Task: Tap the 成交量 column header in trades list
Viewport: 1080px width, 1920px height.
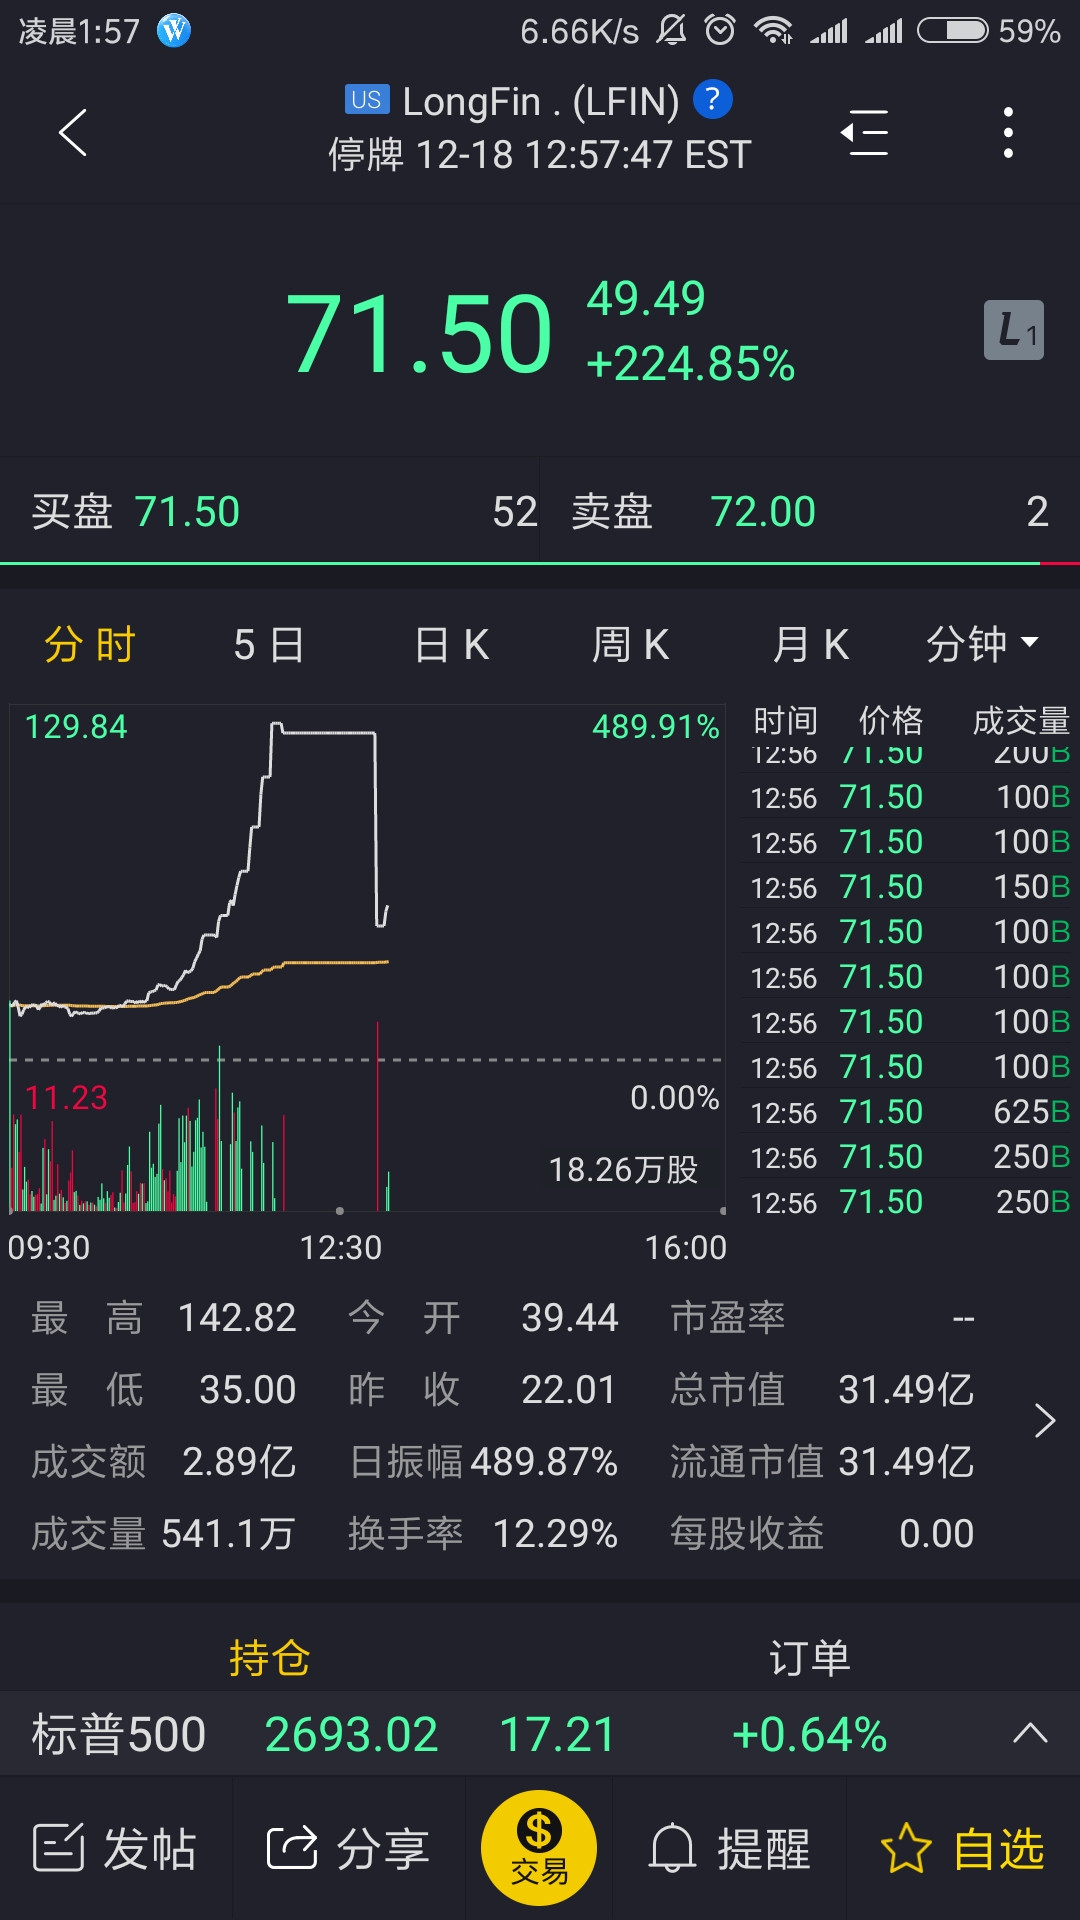Action: click(1021, 720)
